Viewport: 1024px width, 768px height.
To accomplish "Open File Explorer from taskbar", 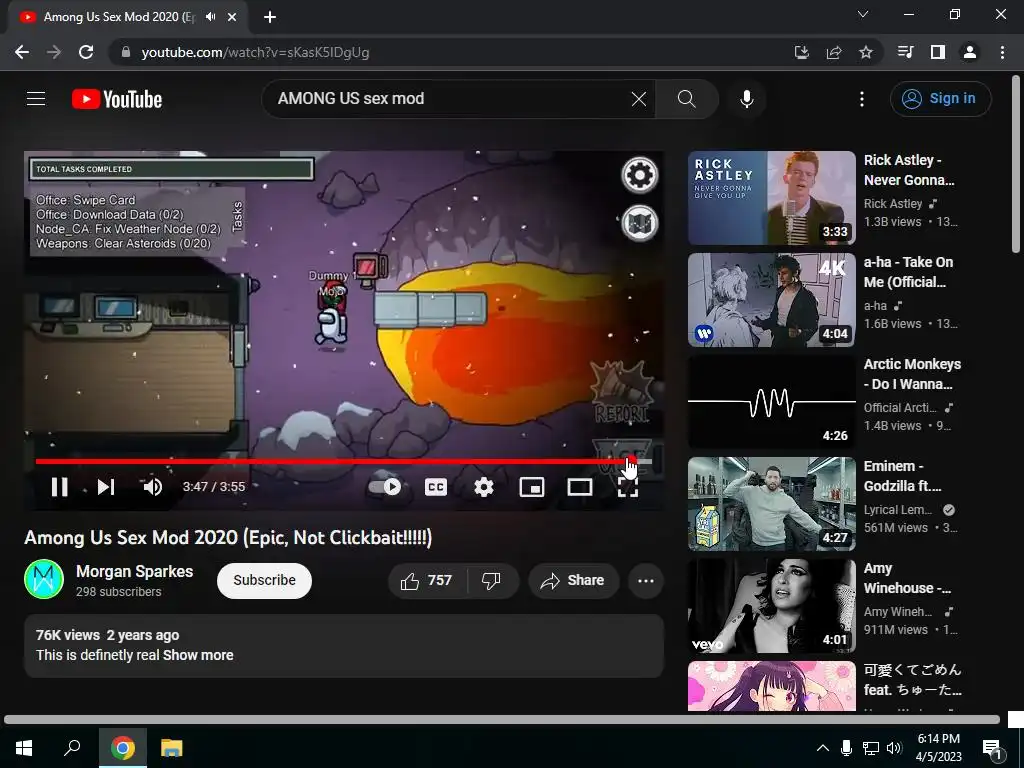I will 172,748.
